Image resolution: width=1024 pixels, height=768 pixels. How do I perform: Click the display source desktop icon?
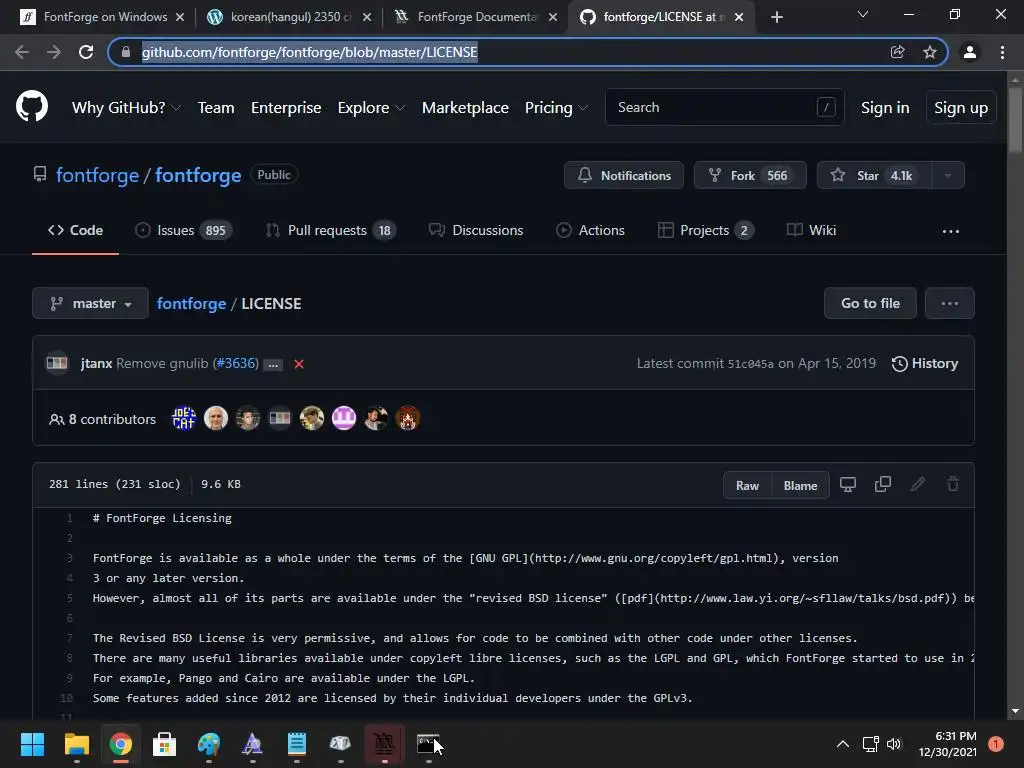coord(848,485)
